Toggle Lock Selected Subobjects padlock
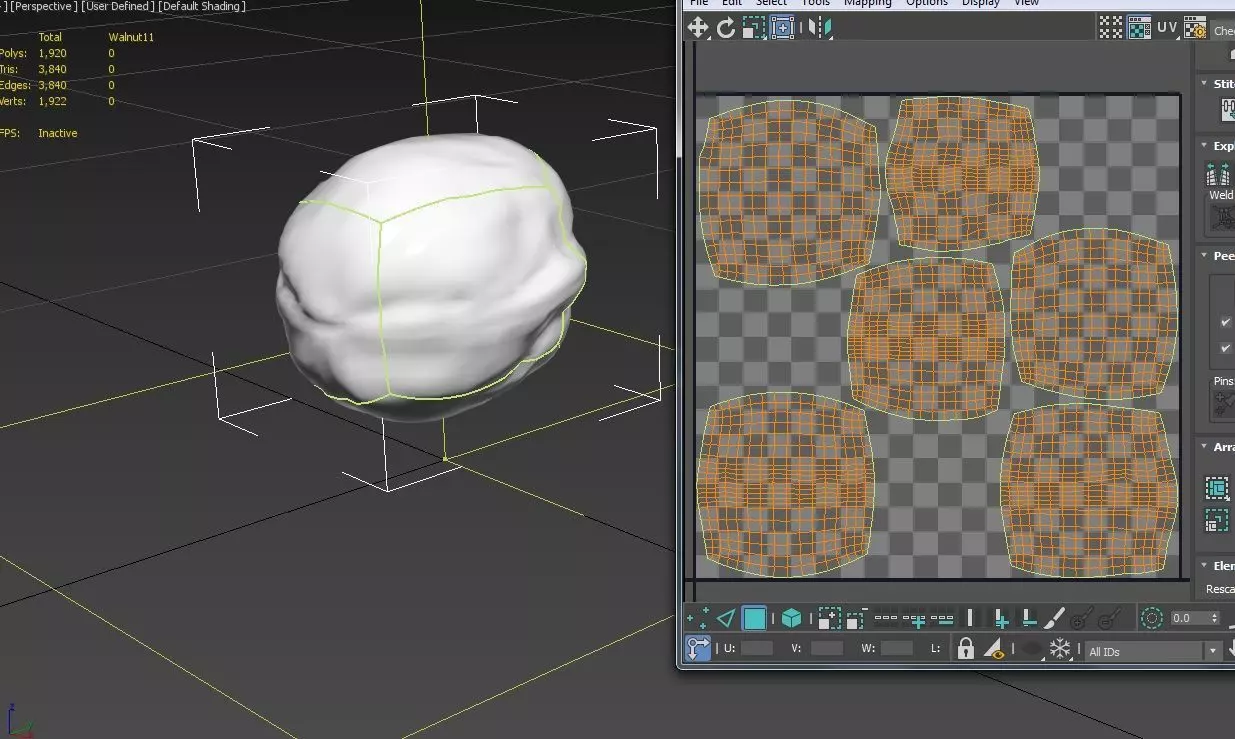 click(965, 649)
